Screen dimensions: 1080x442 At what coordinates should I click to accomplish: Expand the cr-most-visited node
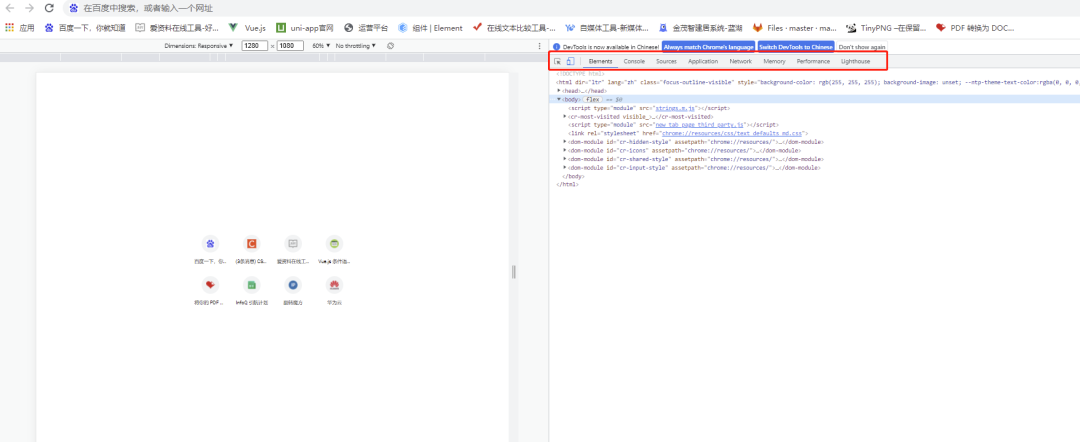click(565, 116)
